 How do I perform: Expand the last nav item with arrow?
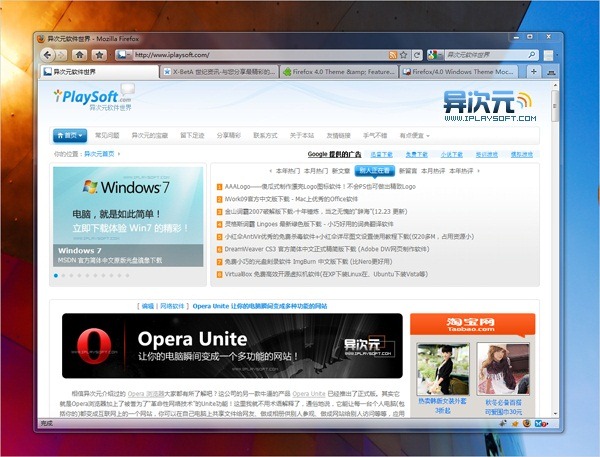[414, 135]
